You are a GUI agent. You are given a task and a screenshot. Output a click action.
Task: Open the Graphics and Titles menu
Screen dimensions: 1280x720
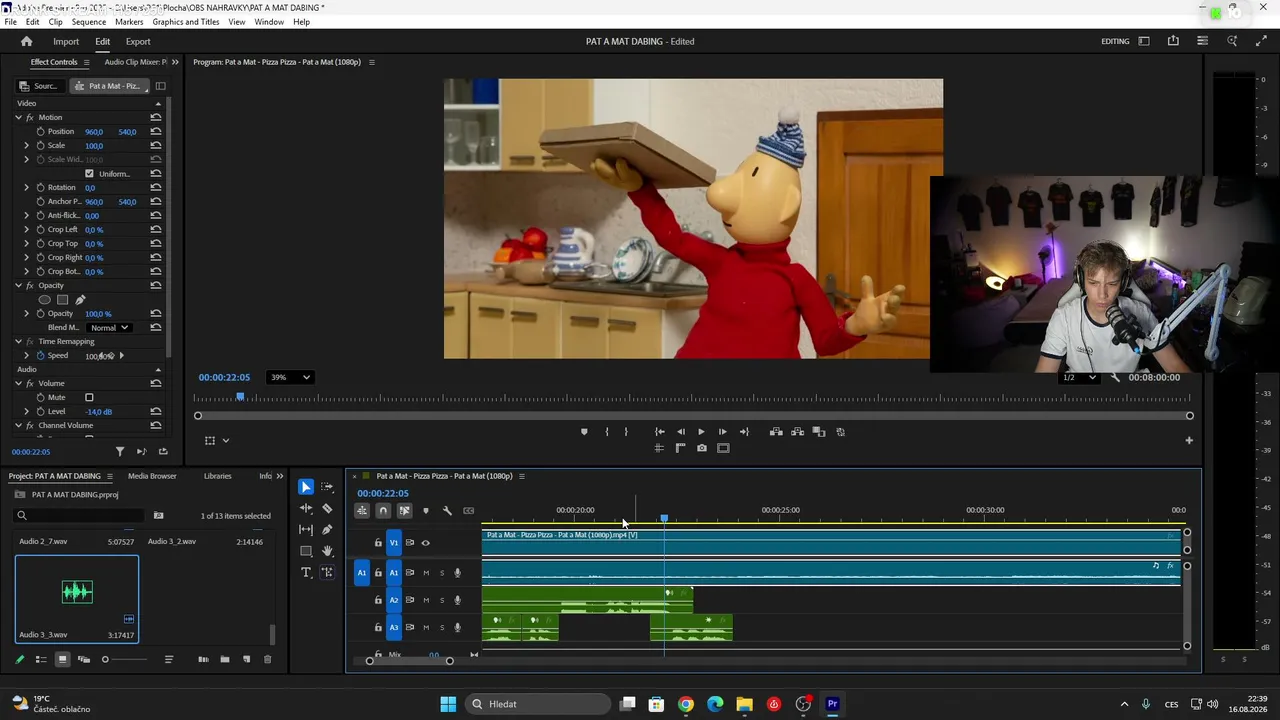coord(186,22)
